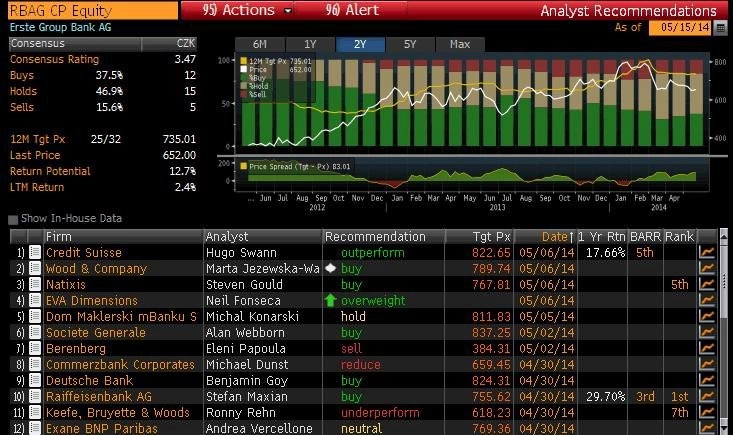This screenshot has width=733, height=435.
Task: Open the Deutsche Bank report document icon
Action: tap(35, 380)
